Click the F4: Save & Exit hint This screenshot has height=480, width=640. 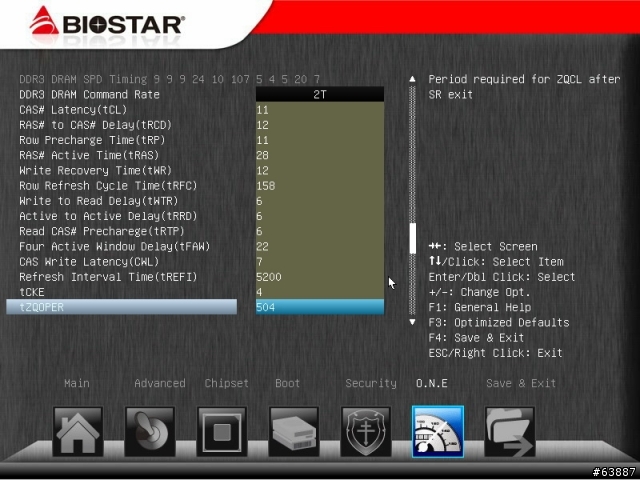point(476,338)
